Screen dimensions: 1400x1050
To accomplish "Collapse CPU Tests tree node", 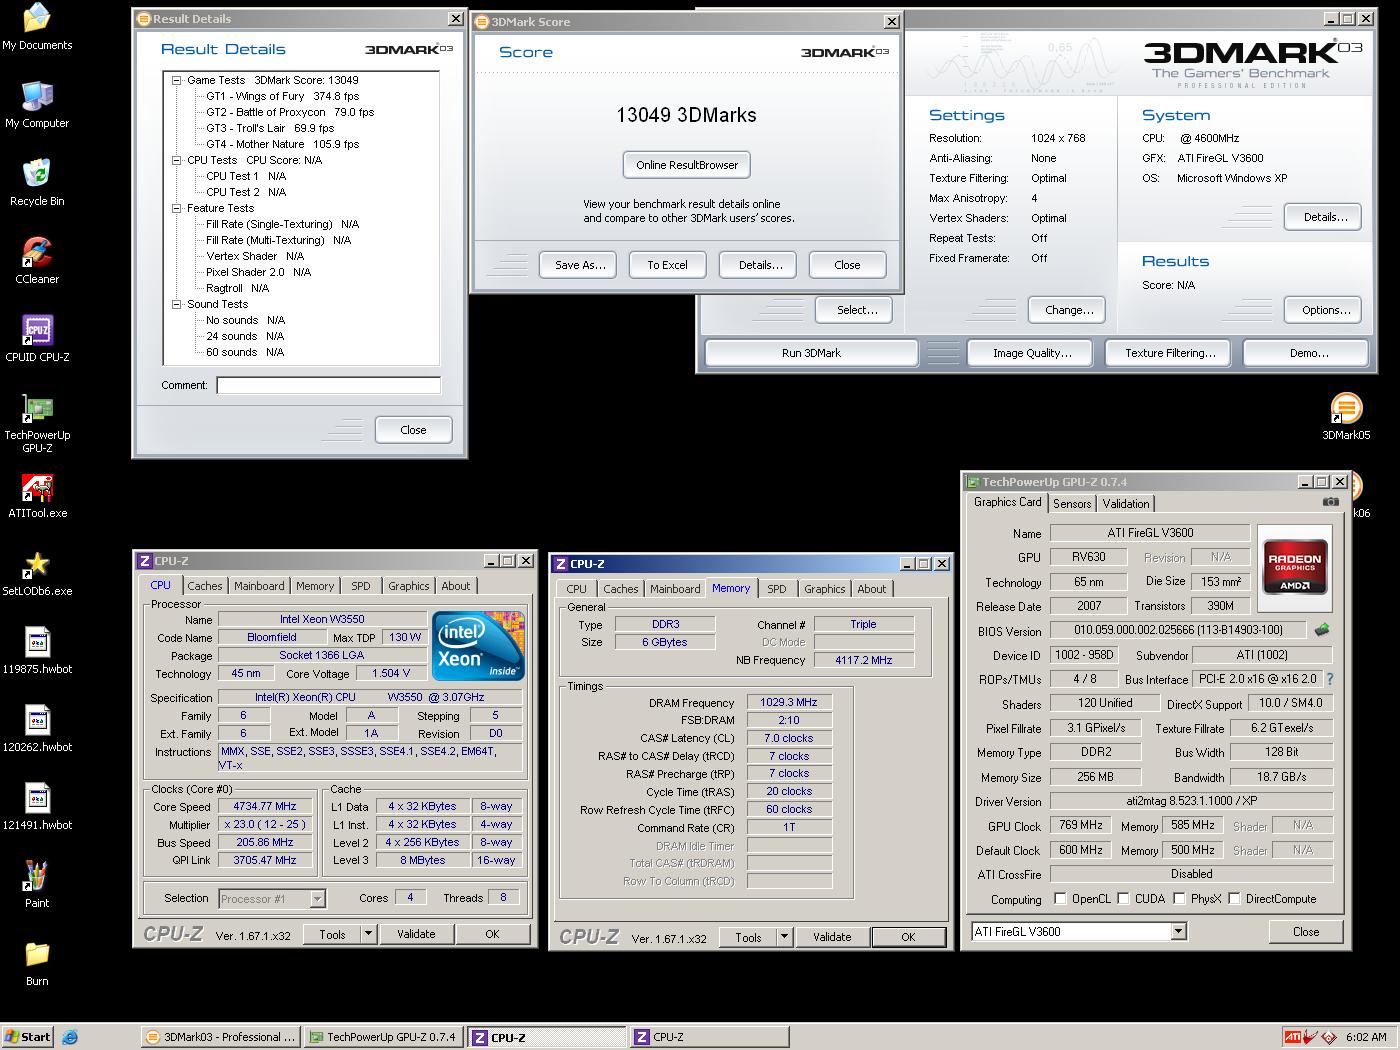I will [x=177, y=160].
